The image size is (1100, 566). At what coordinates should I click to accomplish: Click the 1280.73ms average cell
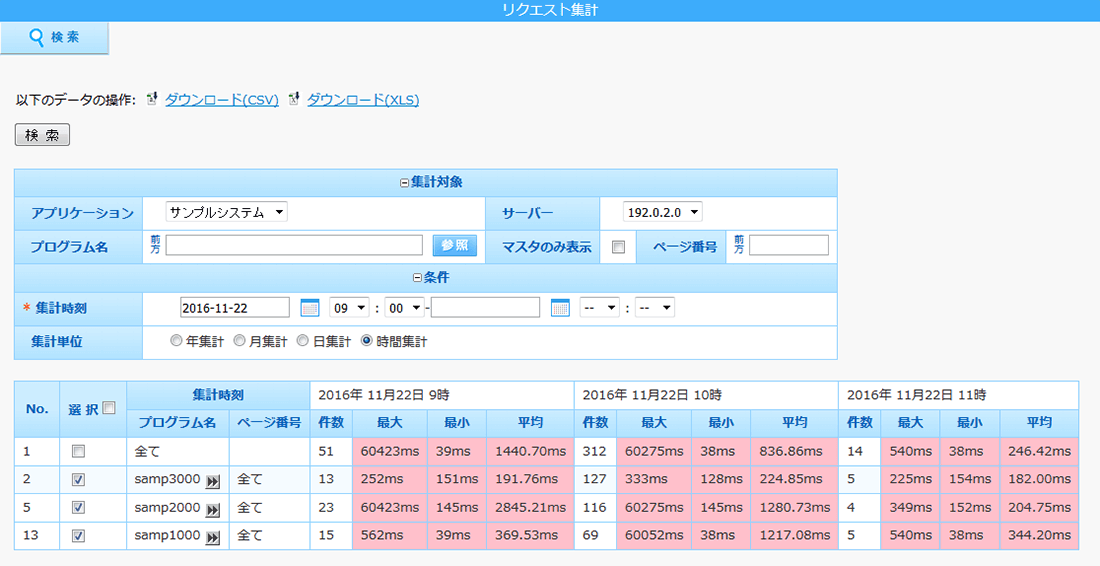794,508
